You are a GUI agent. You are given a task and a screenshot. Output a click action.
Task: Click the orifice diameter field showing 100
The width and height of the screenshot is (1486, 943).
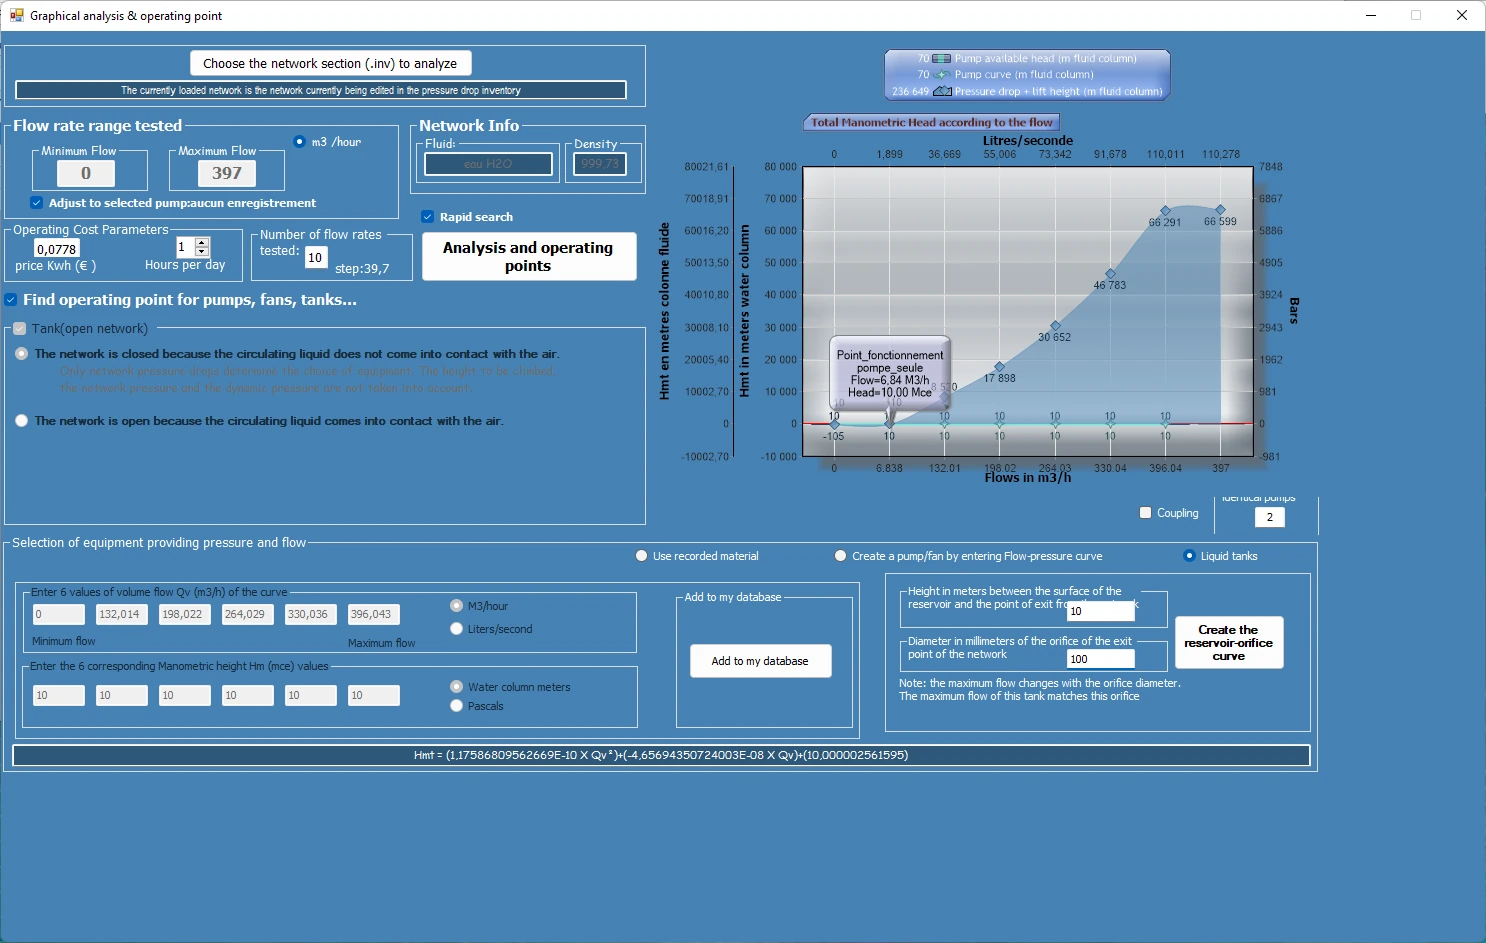pyautogui.click(x=1101, y=659)
